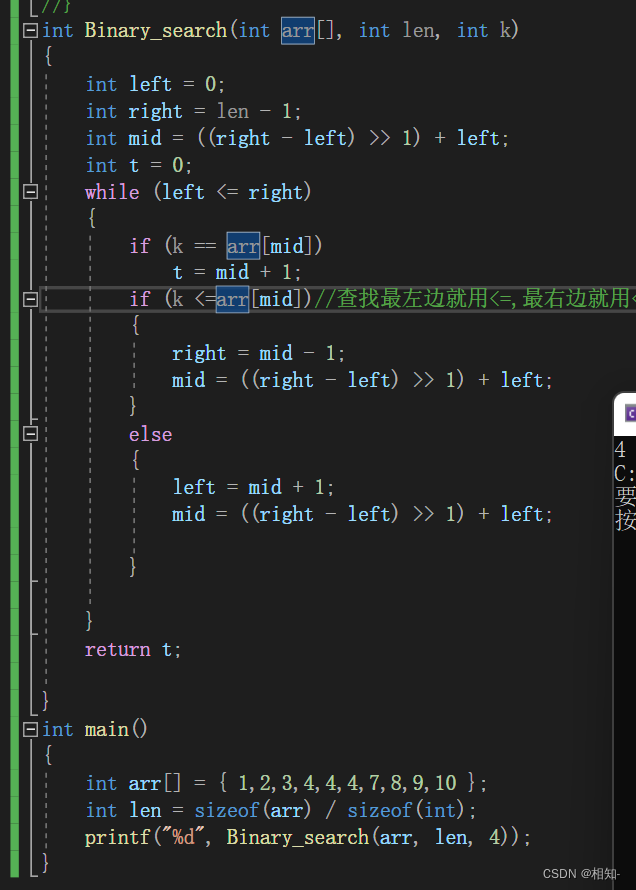The width and height of the screenshot is (636, 890).
Task: Click 'int mid' declaration line
Action: click(x=297, y=138)
